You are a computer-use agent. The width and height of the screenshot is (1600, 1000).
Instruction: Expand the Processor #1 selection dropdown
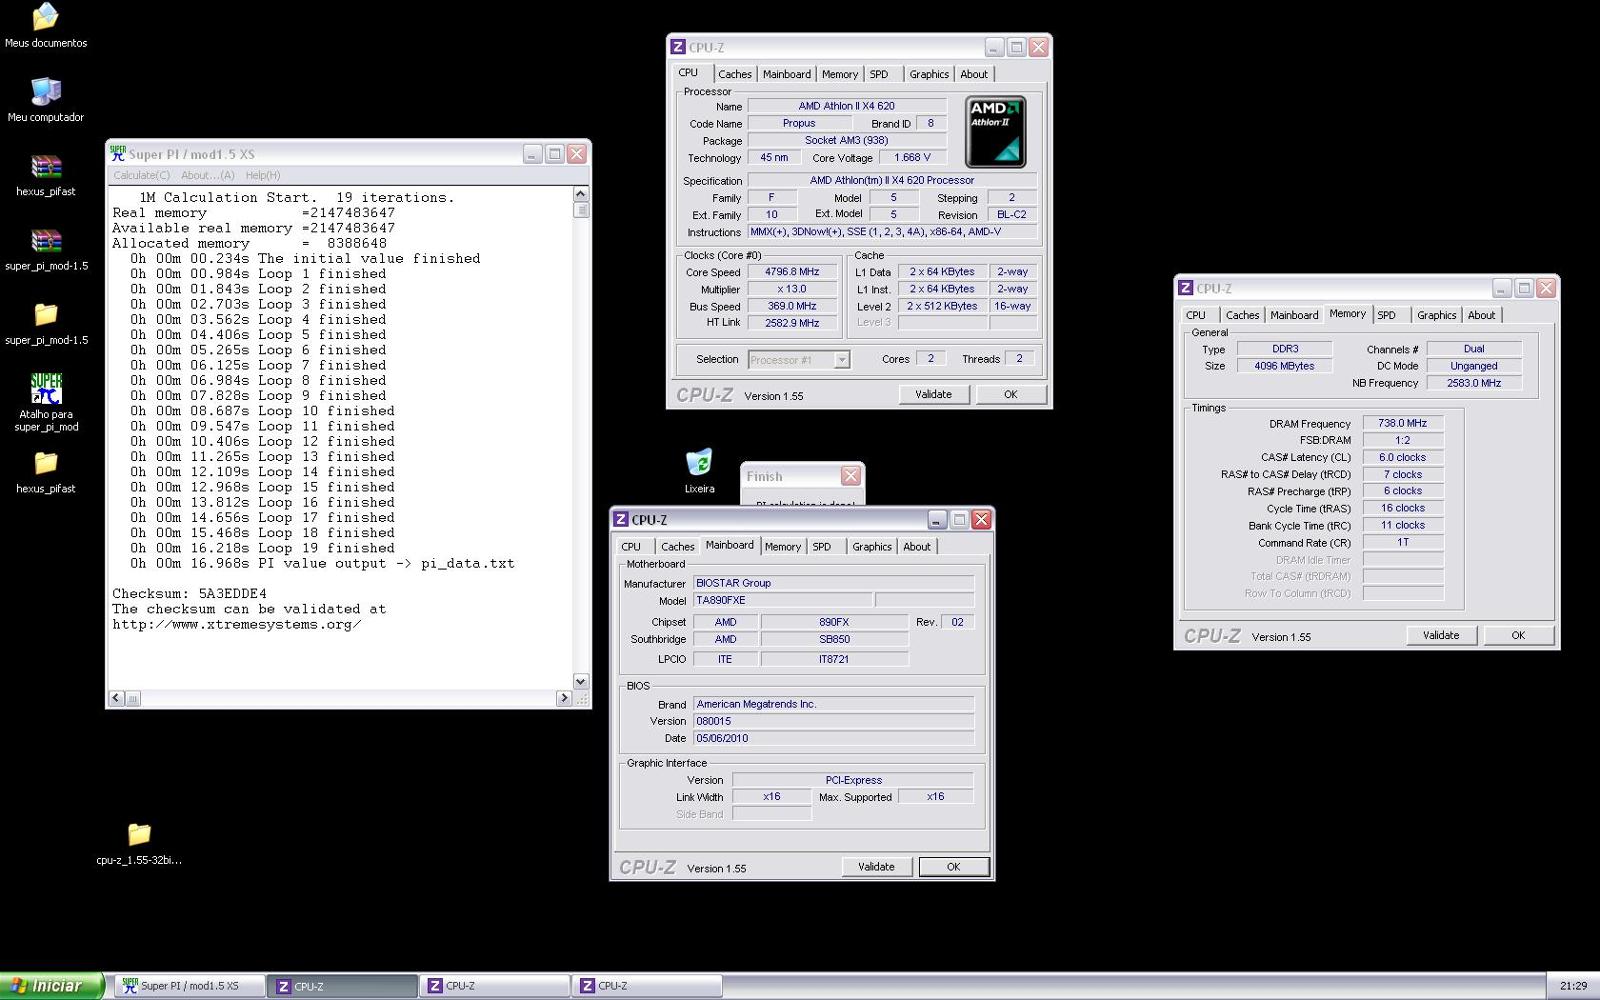[x=842, y=360]
